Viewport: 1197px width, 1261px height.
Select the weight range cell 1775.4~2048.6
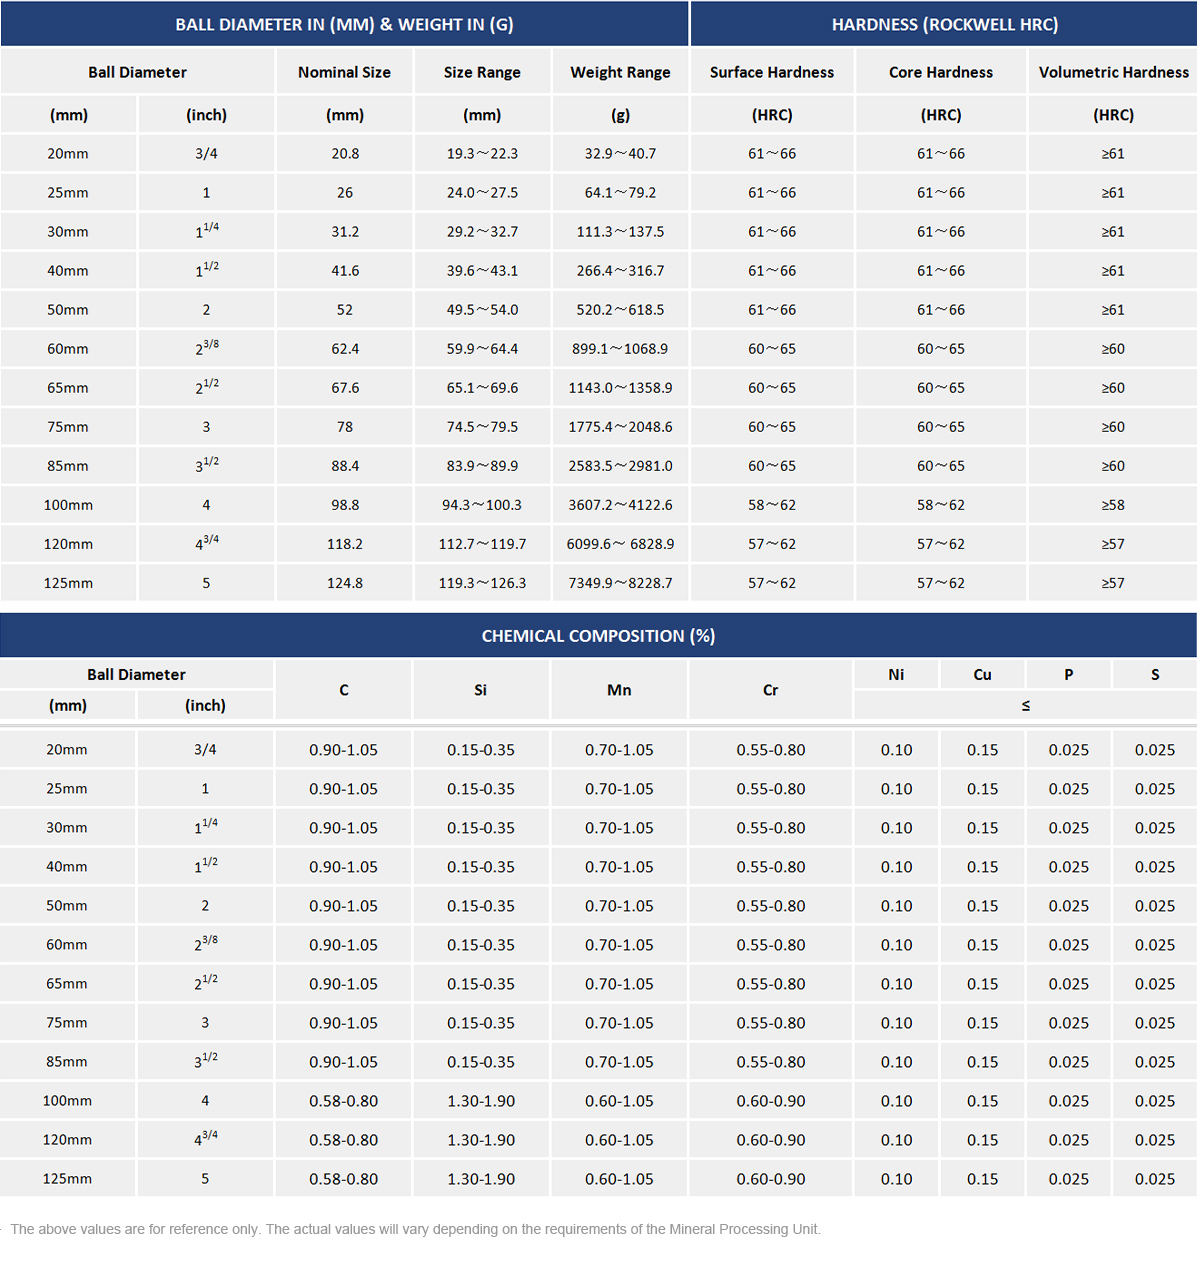click(x=620, y=427)
